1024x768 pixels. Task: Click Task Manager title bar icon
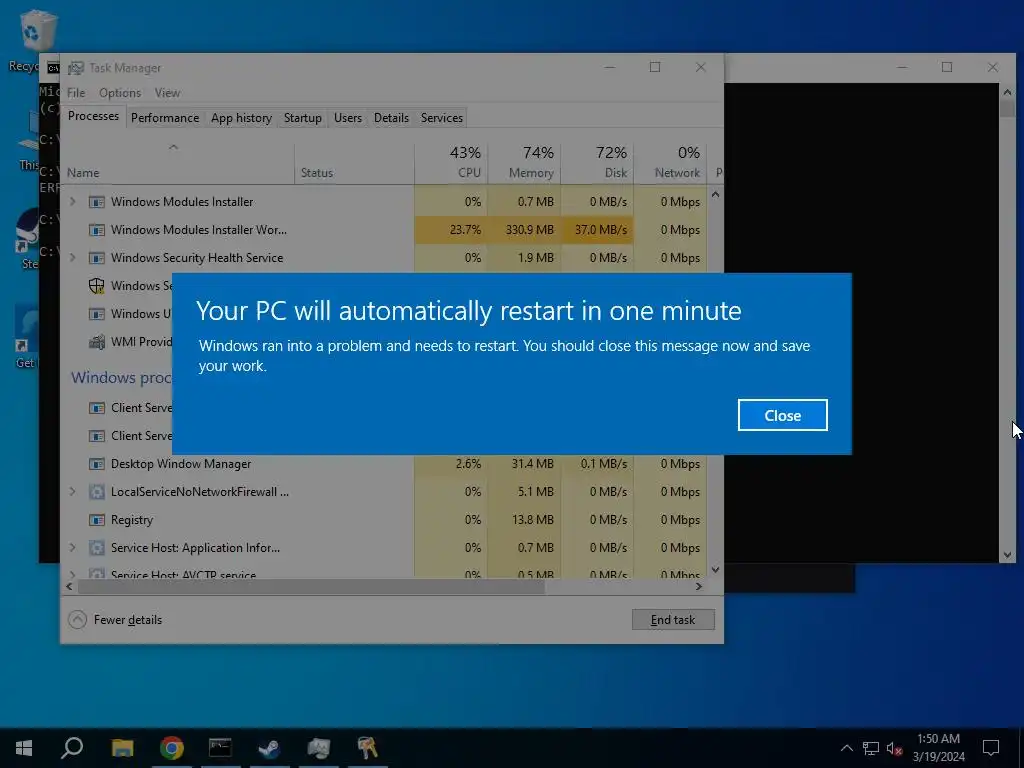coord(76,68)
